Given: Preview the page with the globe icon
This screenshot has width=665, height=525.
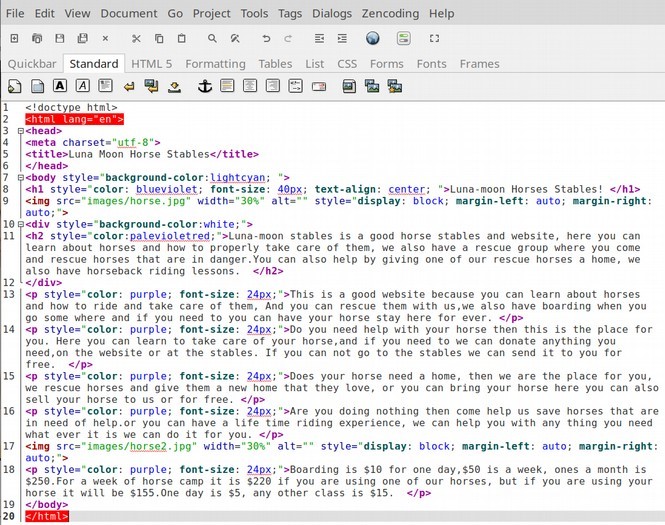Looking at the screenshot, I should [372, 39].
